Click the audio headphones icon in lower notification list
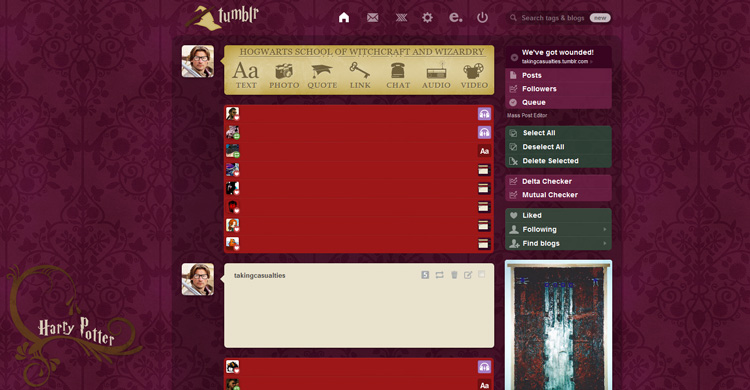Viewport: 750px width, 390px height. pyautogui.click(x=484, y=367)
